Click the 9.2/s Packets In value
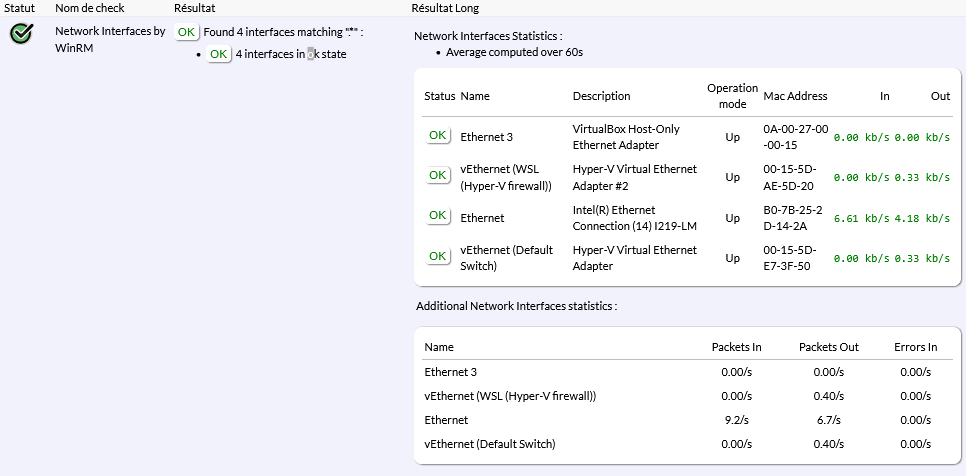This screenshot has height=476, width=966. (x=736, y=420)
